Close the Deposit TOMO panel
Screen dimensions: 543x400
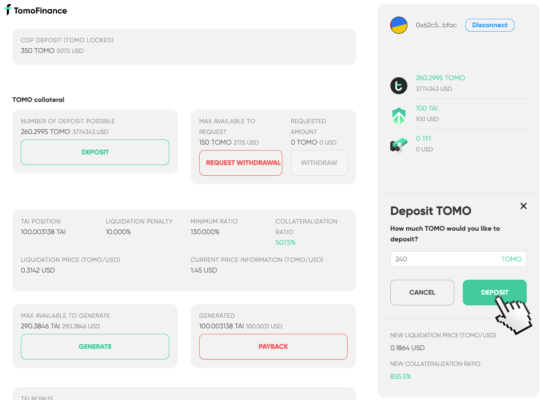click(x=523, y=206)
